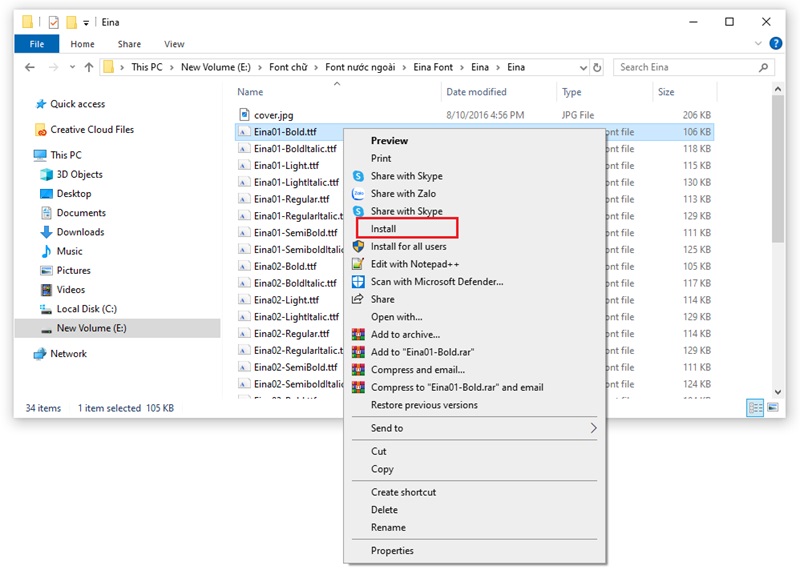The width and height of the screenshot is (800, 574).
Task: Switch to large thumbnails view icon
Action: click(773, 408)
